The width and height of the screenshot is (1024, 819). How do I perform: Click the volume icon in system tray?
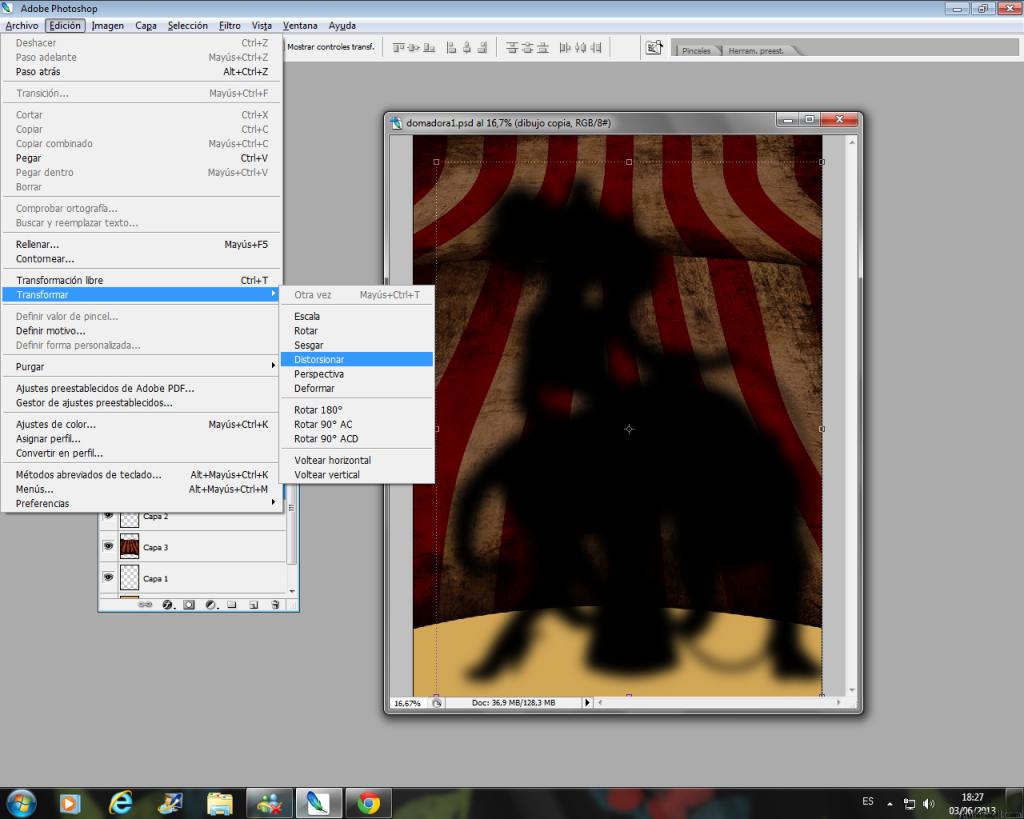click(929, 803)
